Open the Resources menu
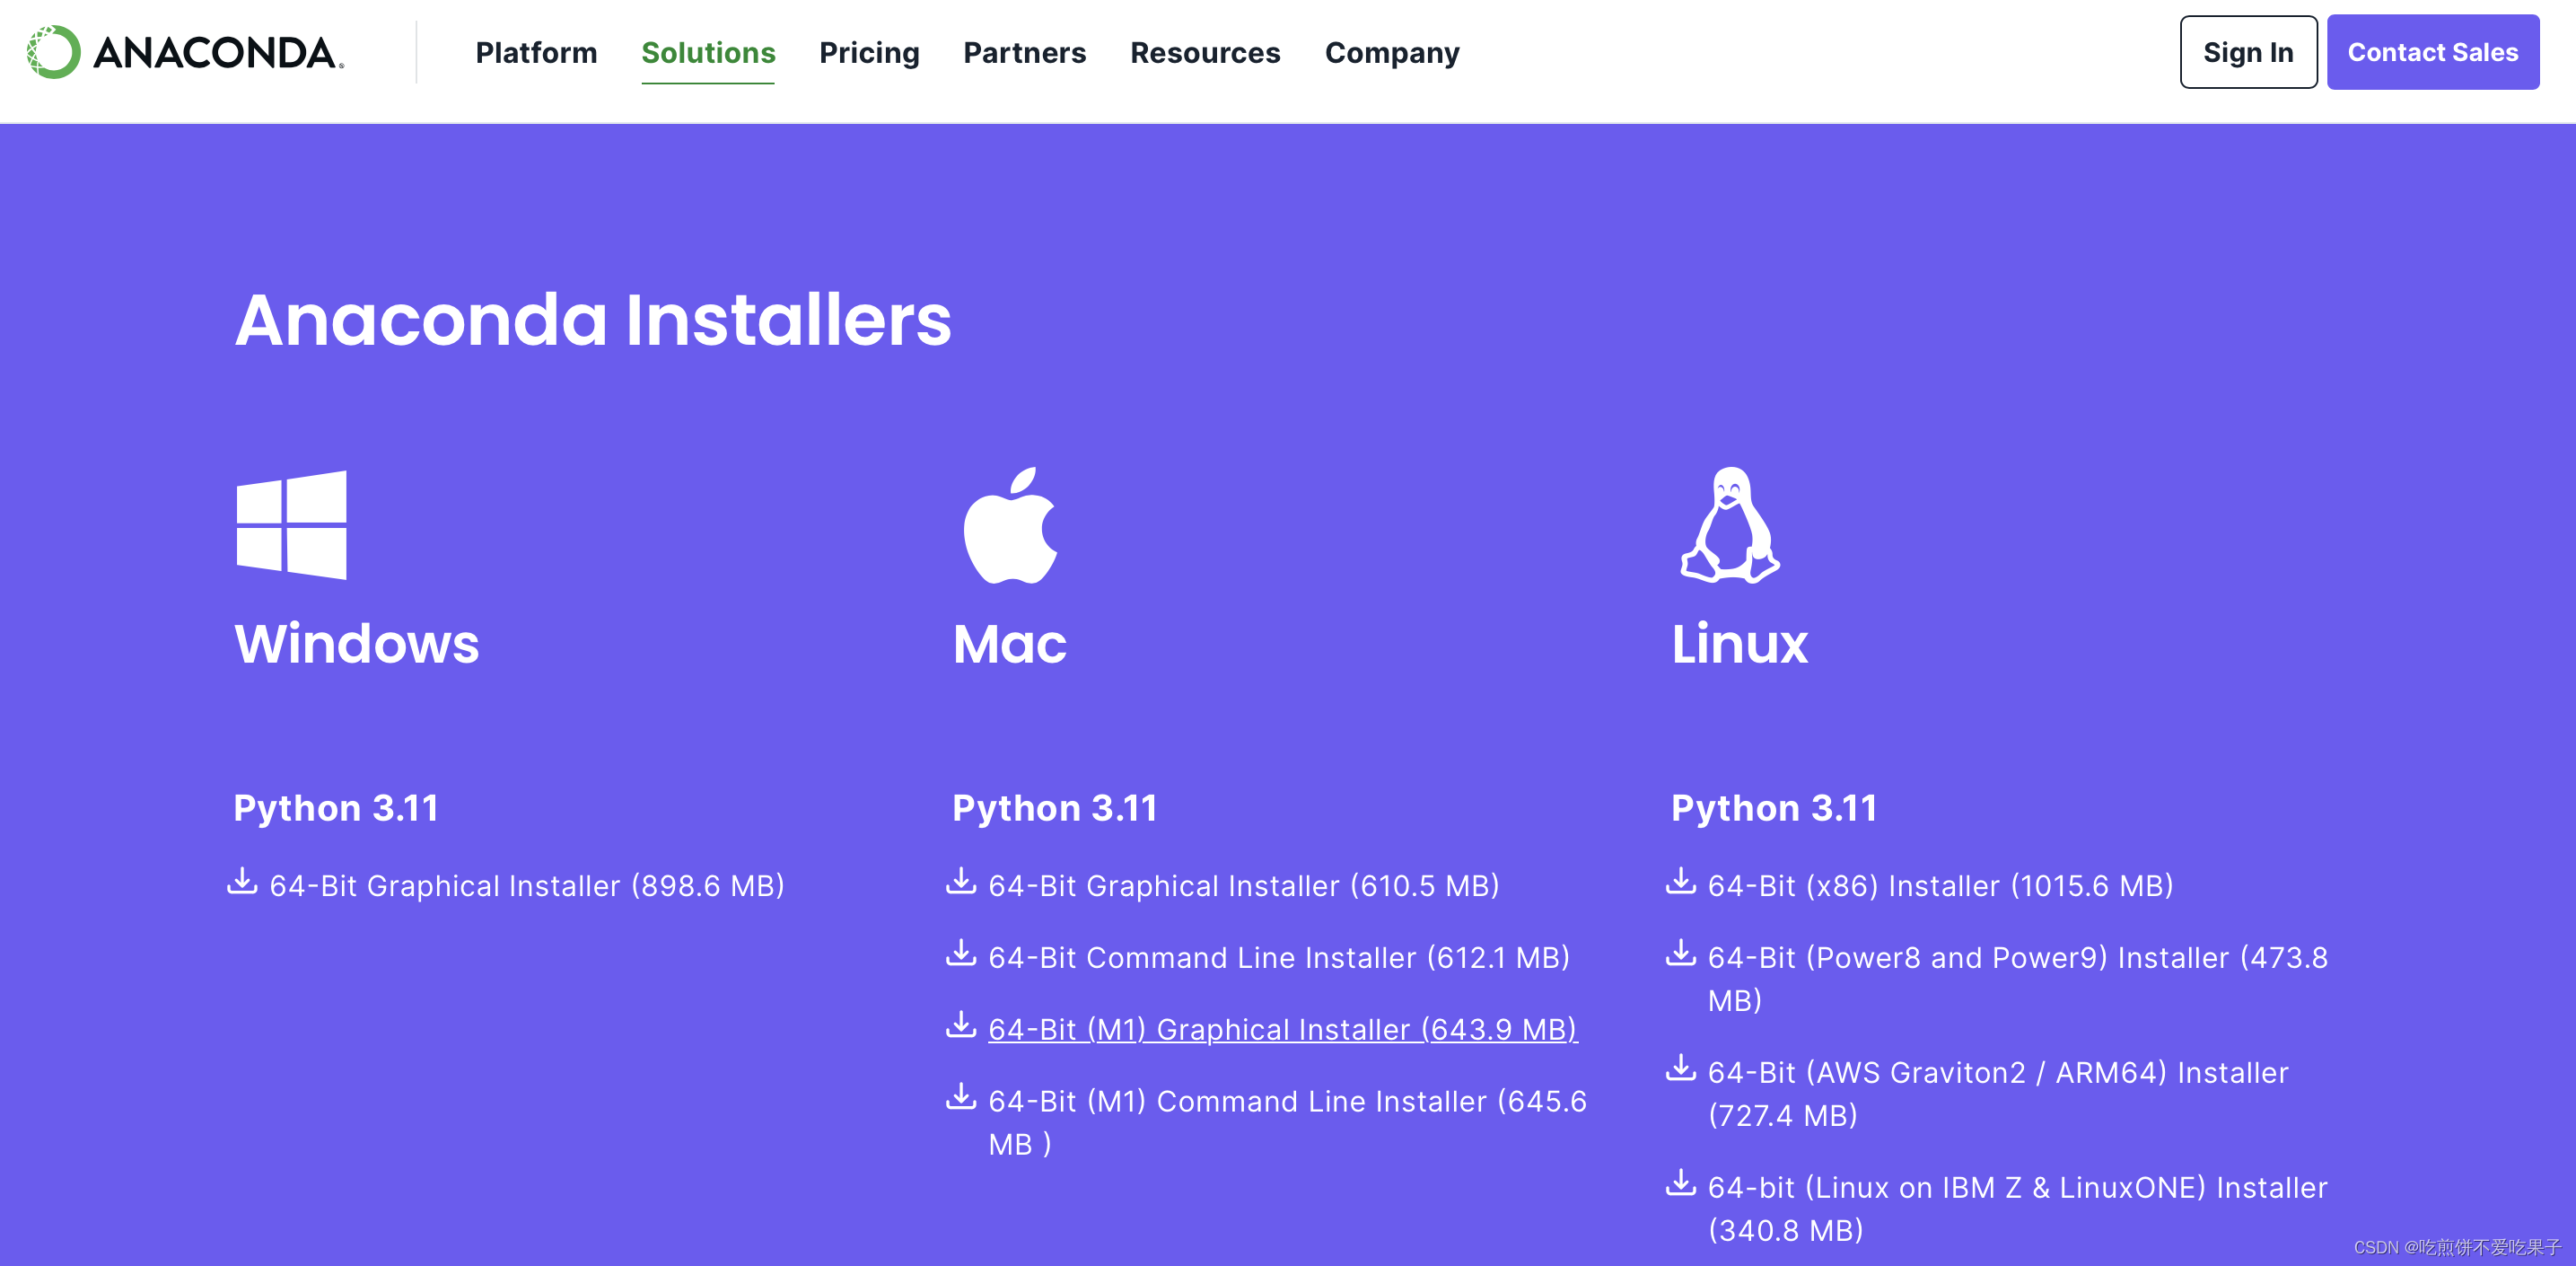This screenshot has height=1266, width=2576. (x=1205, y=52)
